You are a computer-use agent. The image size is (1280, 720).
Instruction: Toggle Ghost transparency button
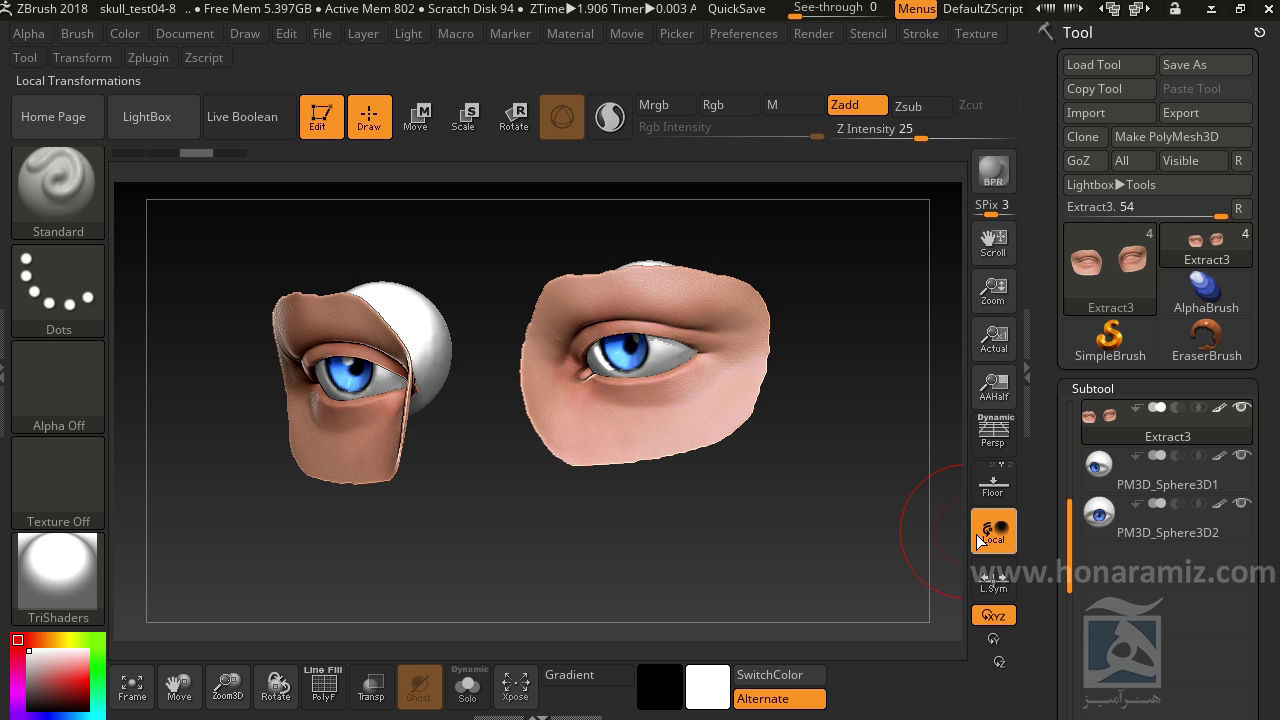tap(419, 687)
